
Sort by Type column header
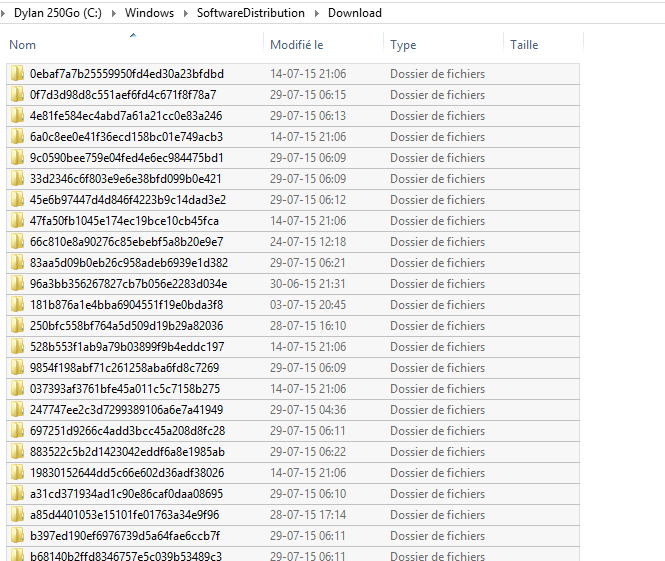403,45
